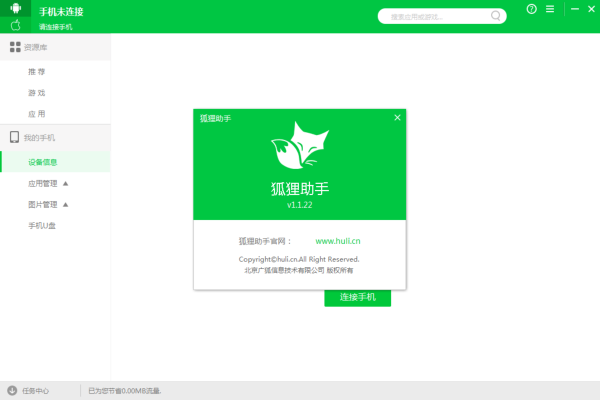Switch to the Apple device tab icon
Image resolution: width=600 pixels, height=400 pixels.
[x=15, y=25]
